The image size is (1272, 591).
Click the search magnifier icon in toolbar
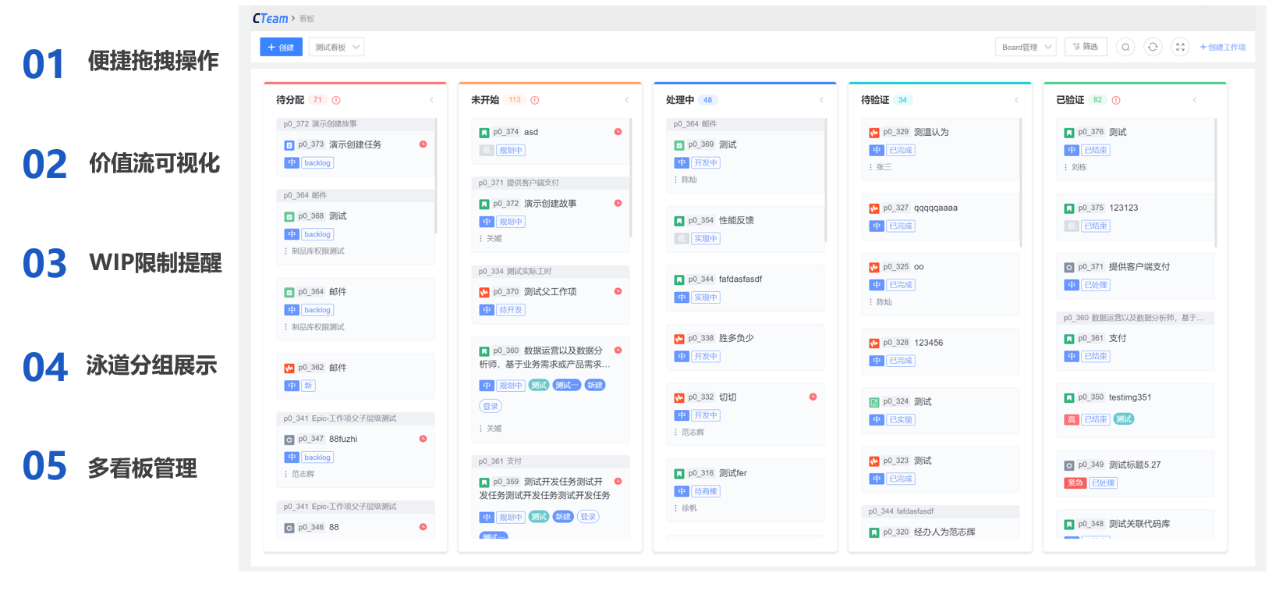[x=1125, y=47]
